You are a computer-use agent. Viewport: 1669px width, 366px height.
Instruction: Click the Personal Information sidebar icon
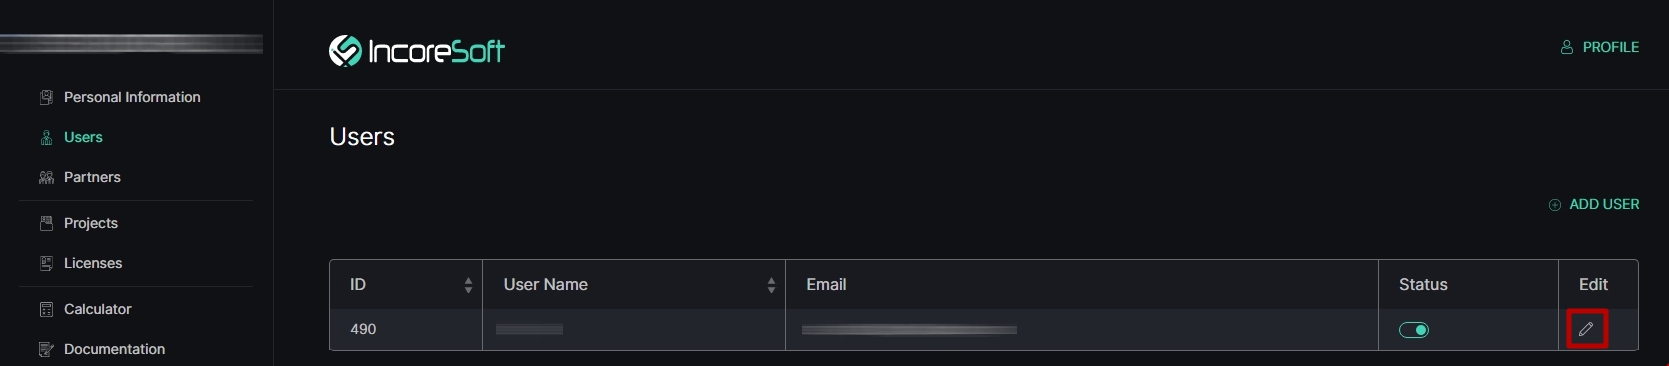46,97
